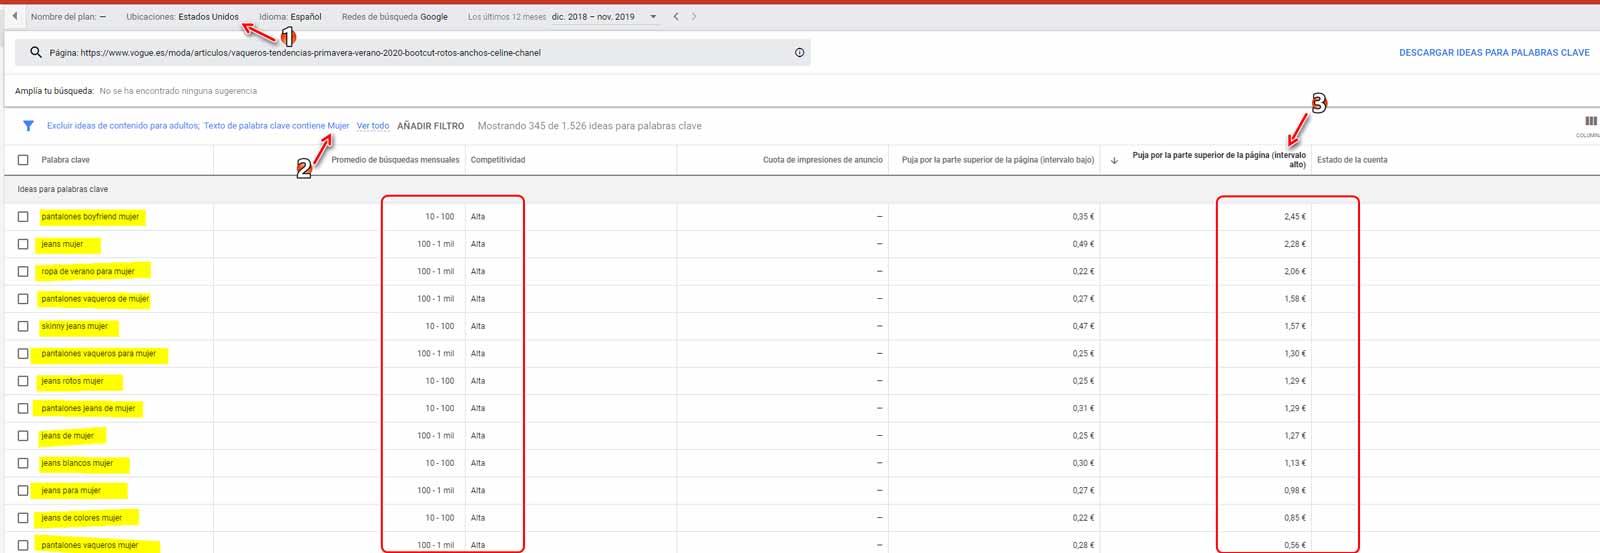
Task: Click the magnifier icon in the search bar
Action: (x=36, y=53)
